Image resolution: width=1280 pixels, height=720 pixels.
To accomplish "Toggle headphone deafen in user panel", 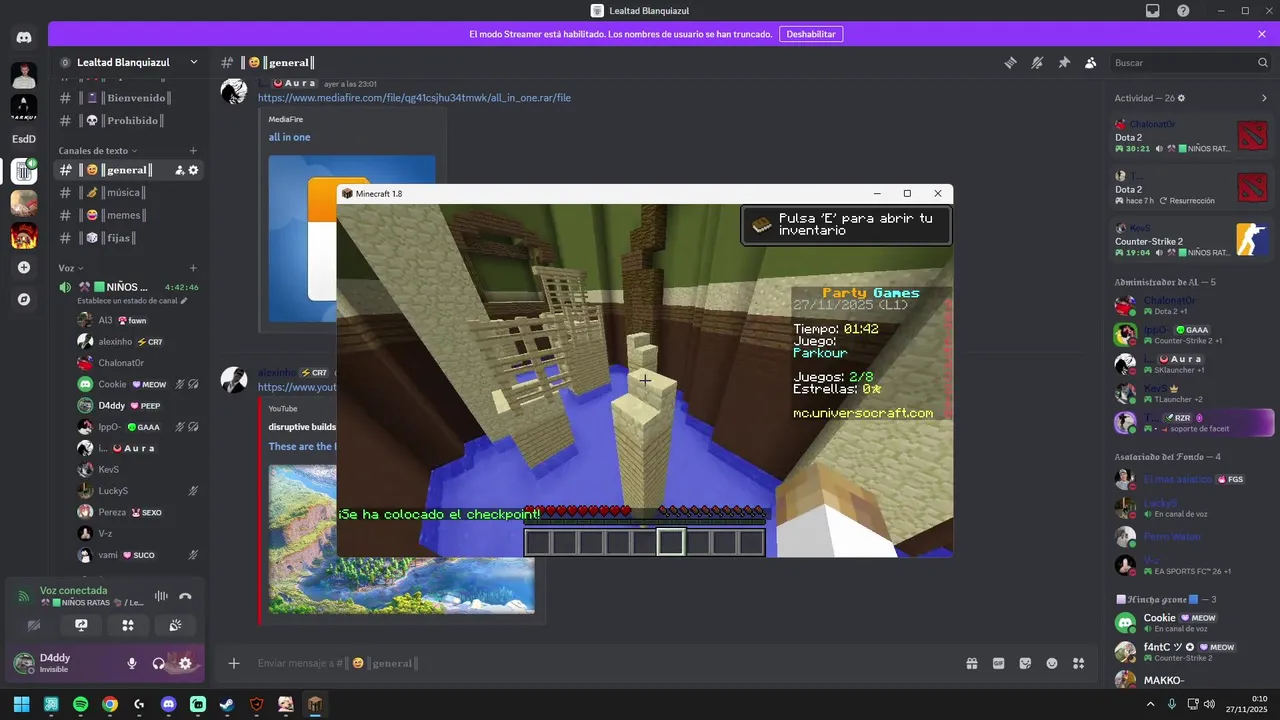I will (x=158, y=663).
